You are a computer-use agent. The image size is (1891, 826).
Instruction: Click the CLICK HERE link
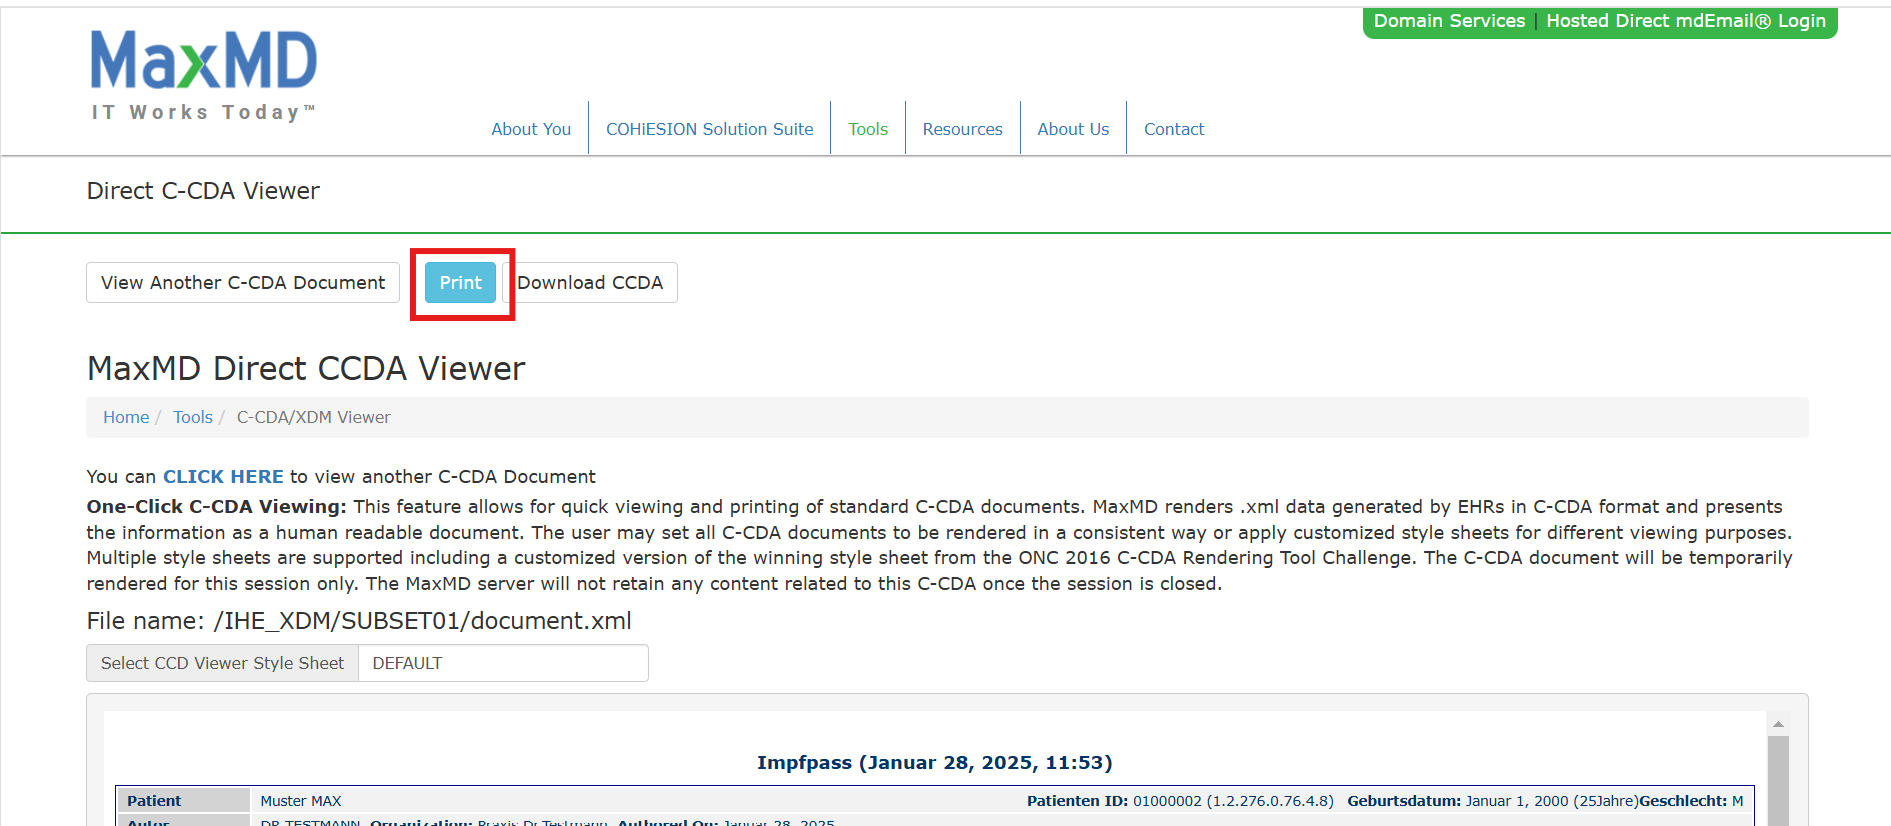pyautogui.click(x=224, y=477)
